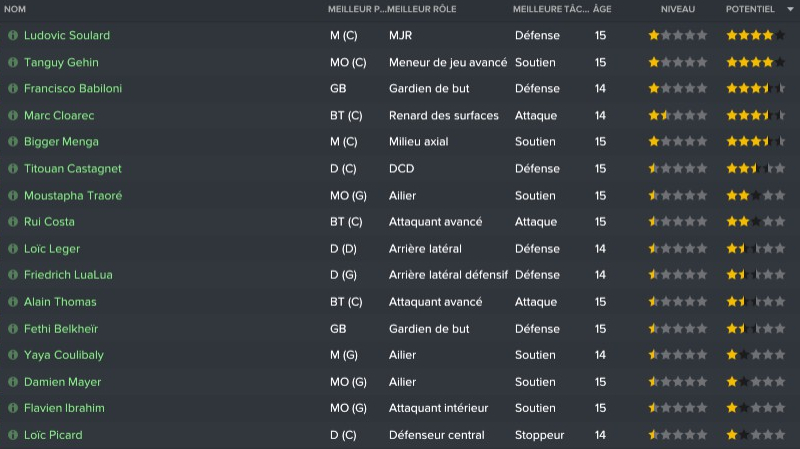Show info icon for Marc Cloarec
Viewport: 800px width, 449px height.
pyautogui.click(x=13, y=115)
